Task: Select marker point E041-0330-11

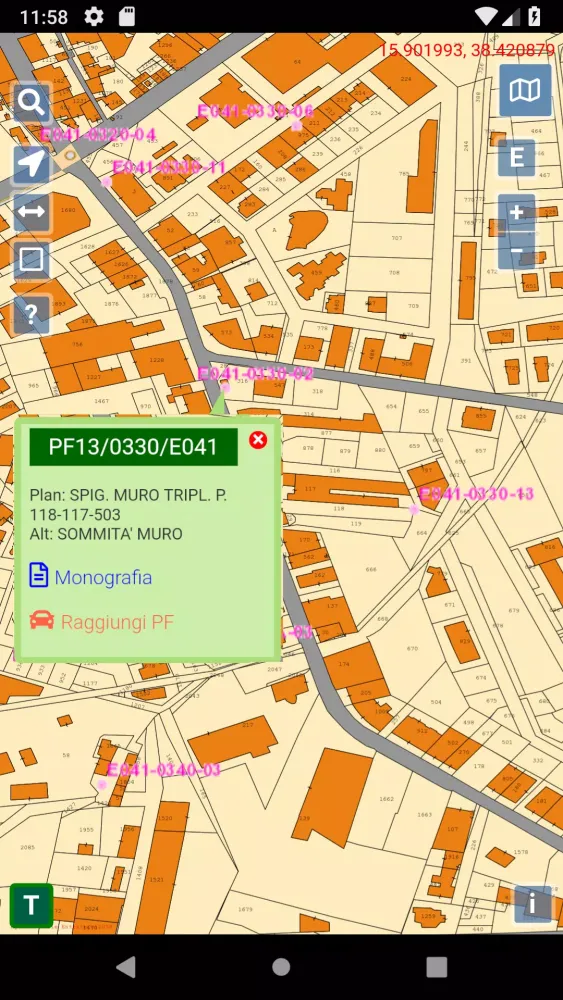Action: [106, 182]
